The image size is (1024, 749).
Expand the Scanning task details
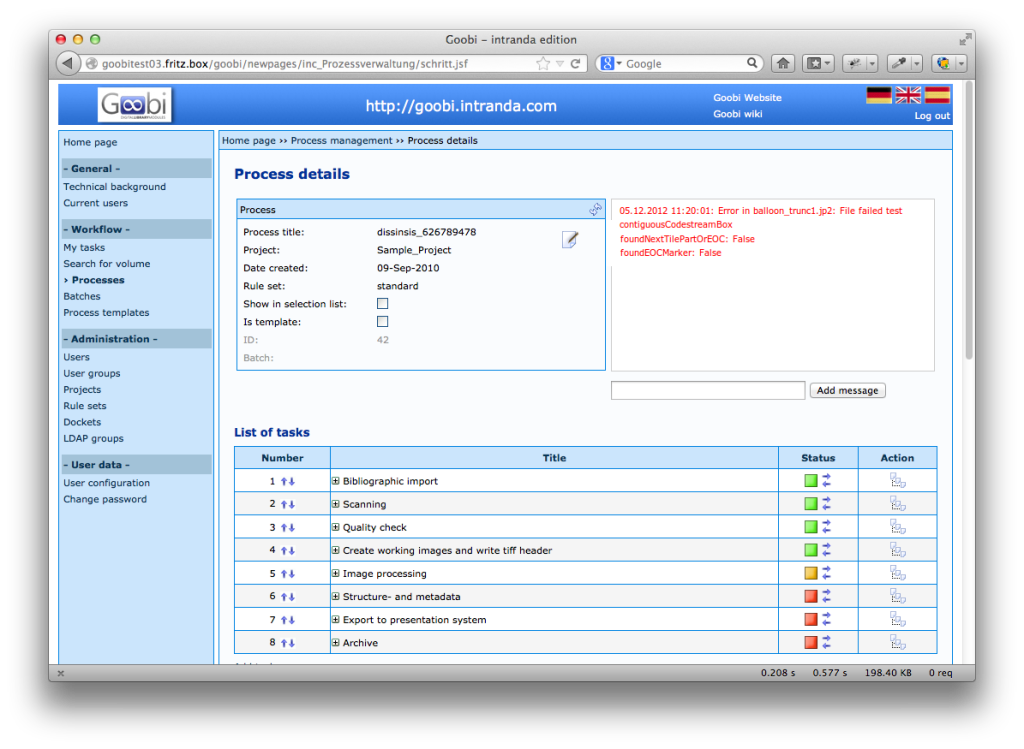tap(336, 503)
